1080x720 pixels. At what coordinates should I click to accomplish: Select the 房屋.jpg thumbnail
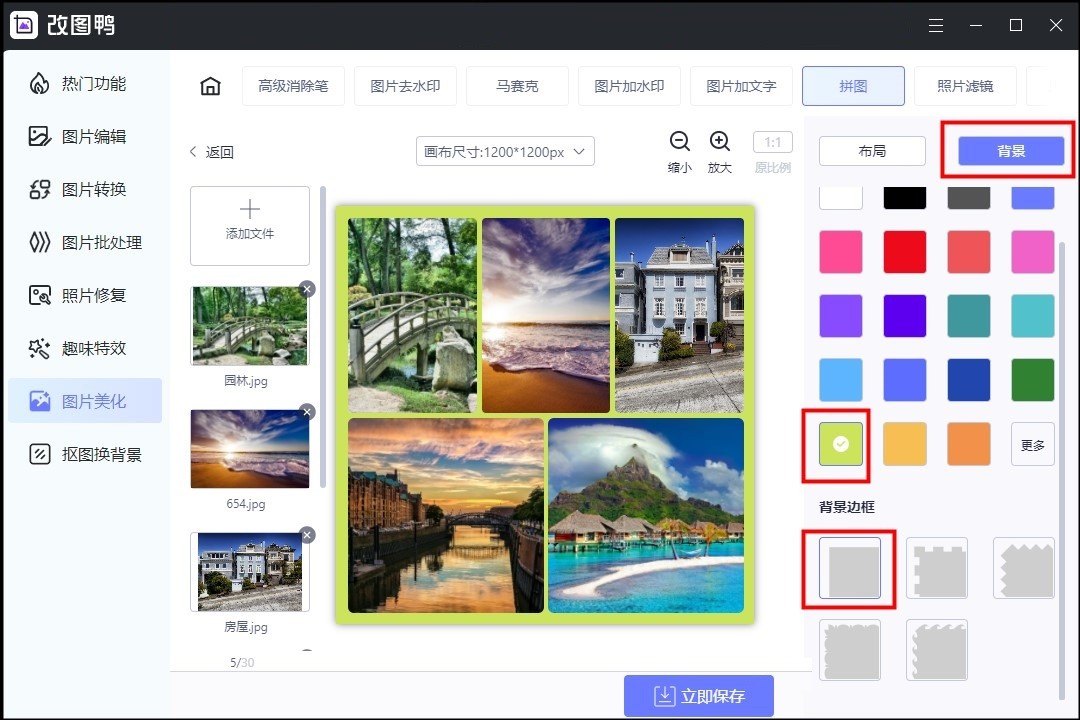249,572
